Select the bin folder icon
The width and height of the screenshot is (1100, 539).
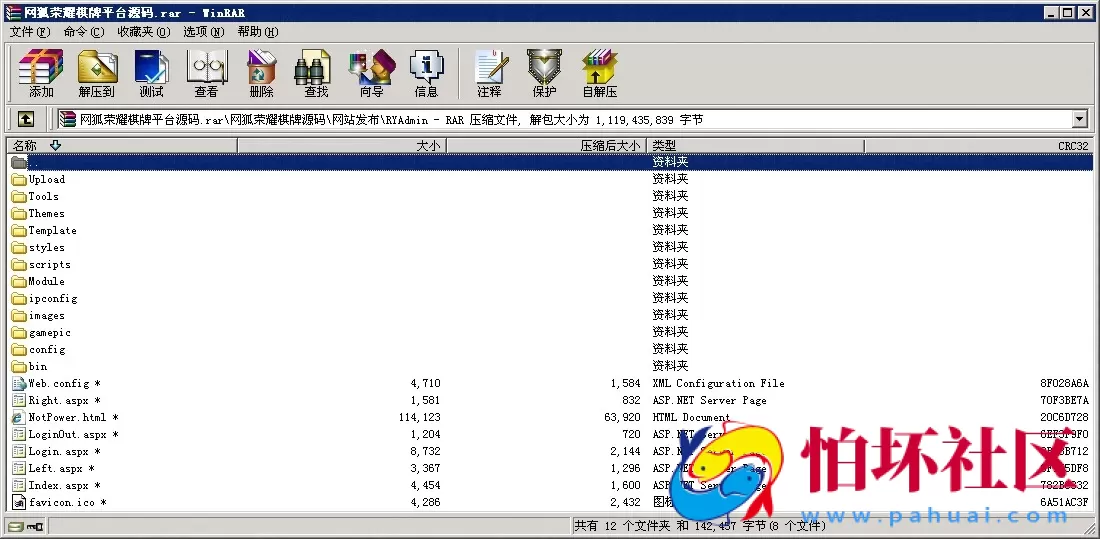tap(19, 366)
